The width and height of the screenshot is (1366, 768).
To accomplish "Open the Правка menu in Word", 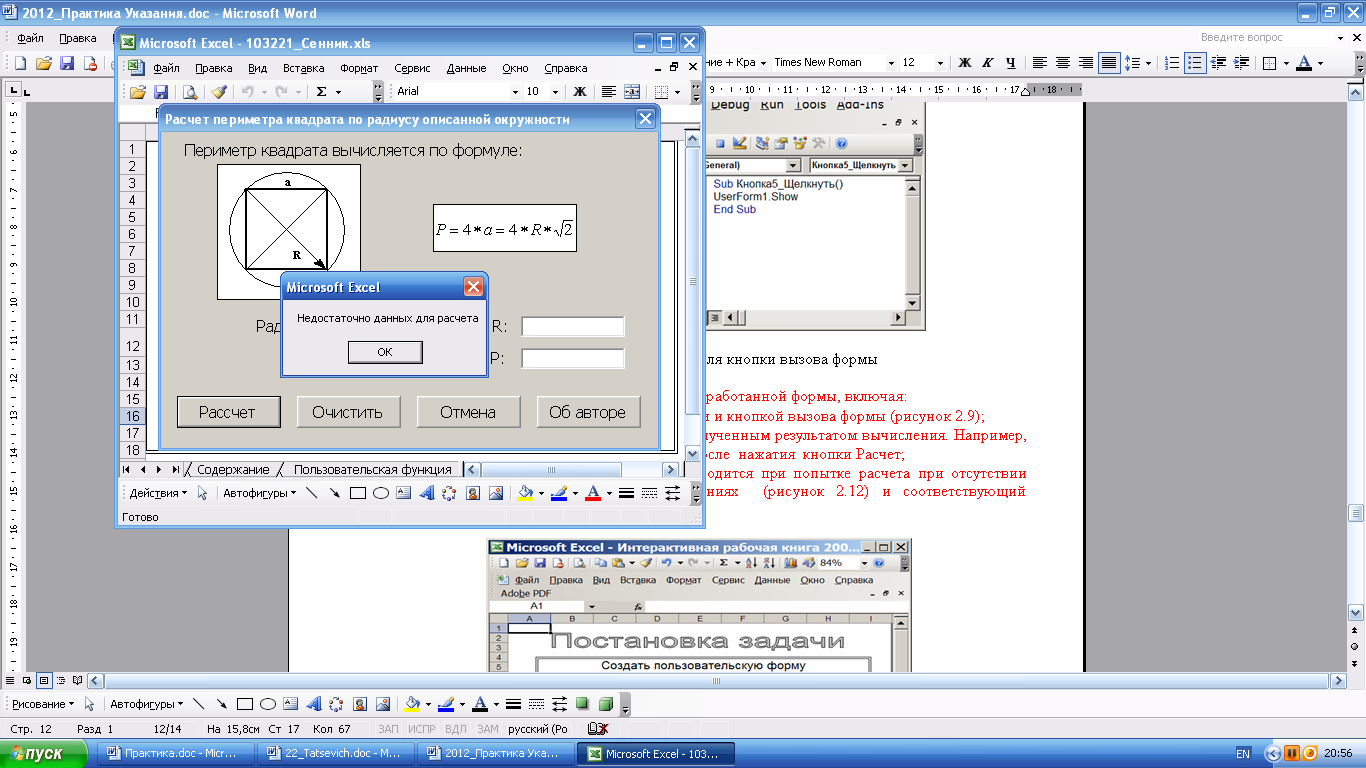I will tap(78, 39).
